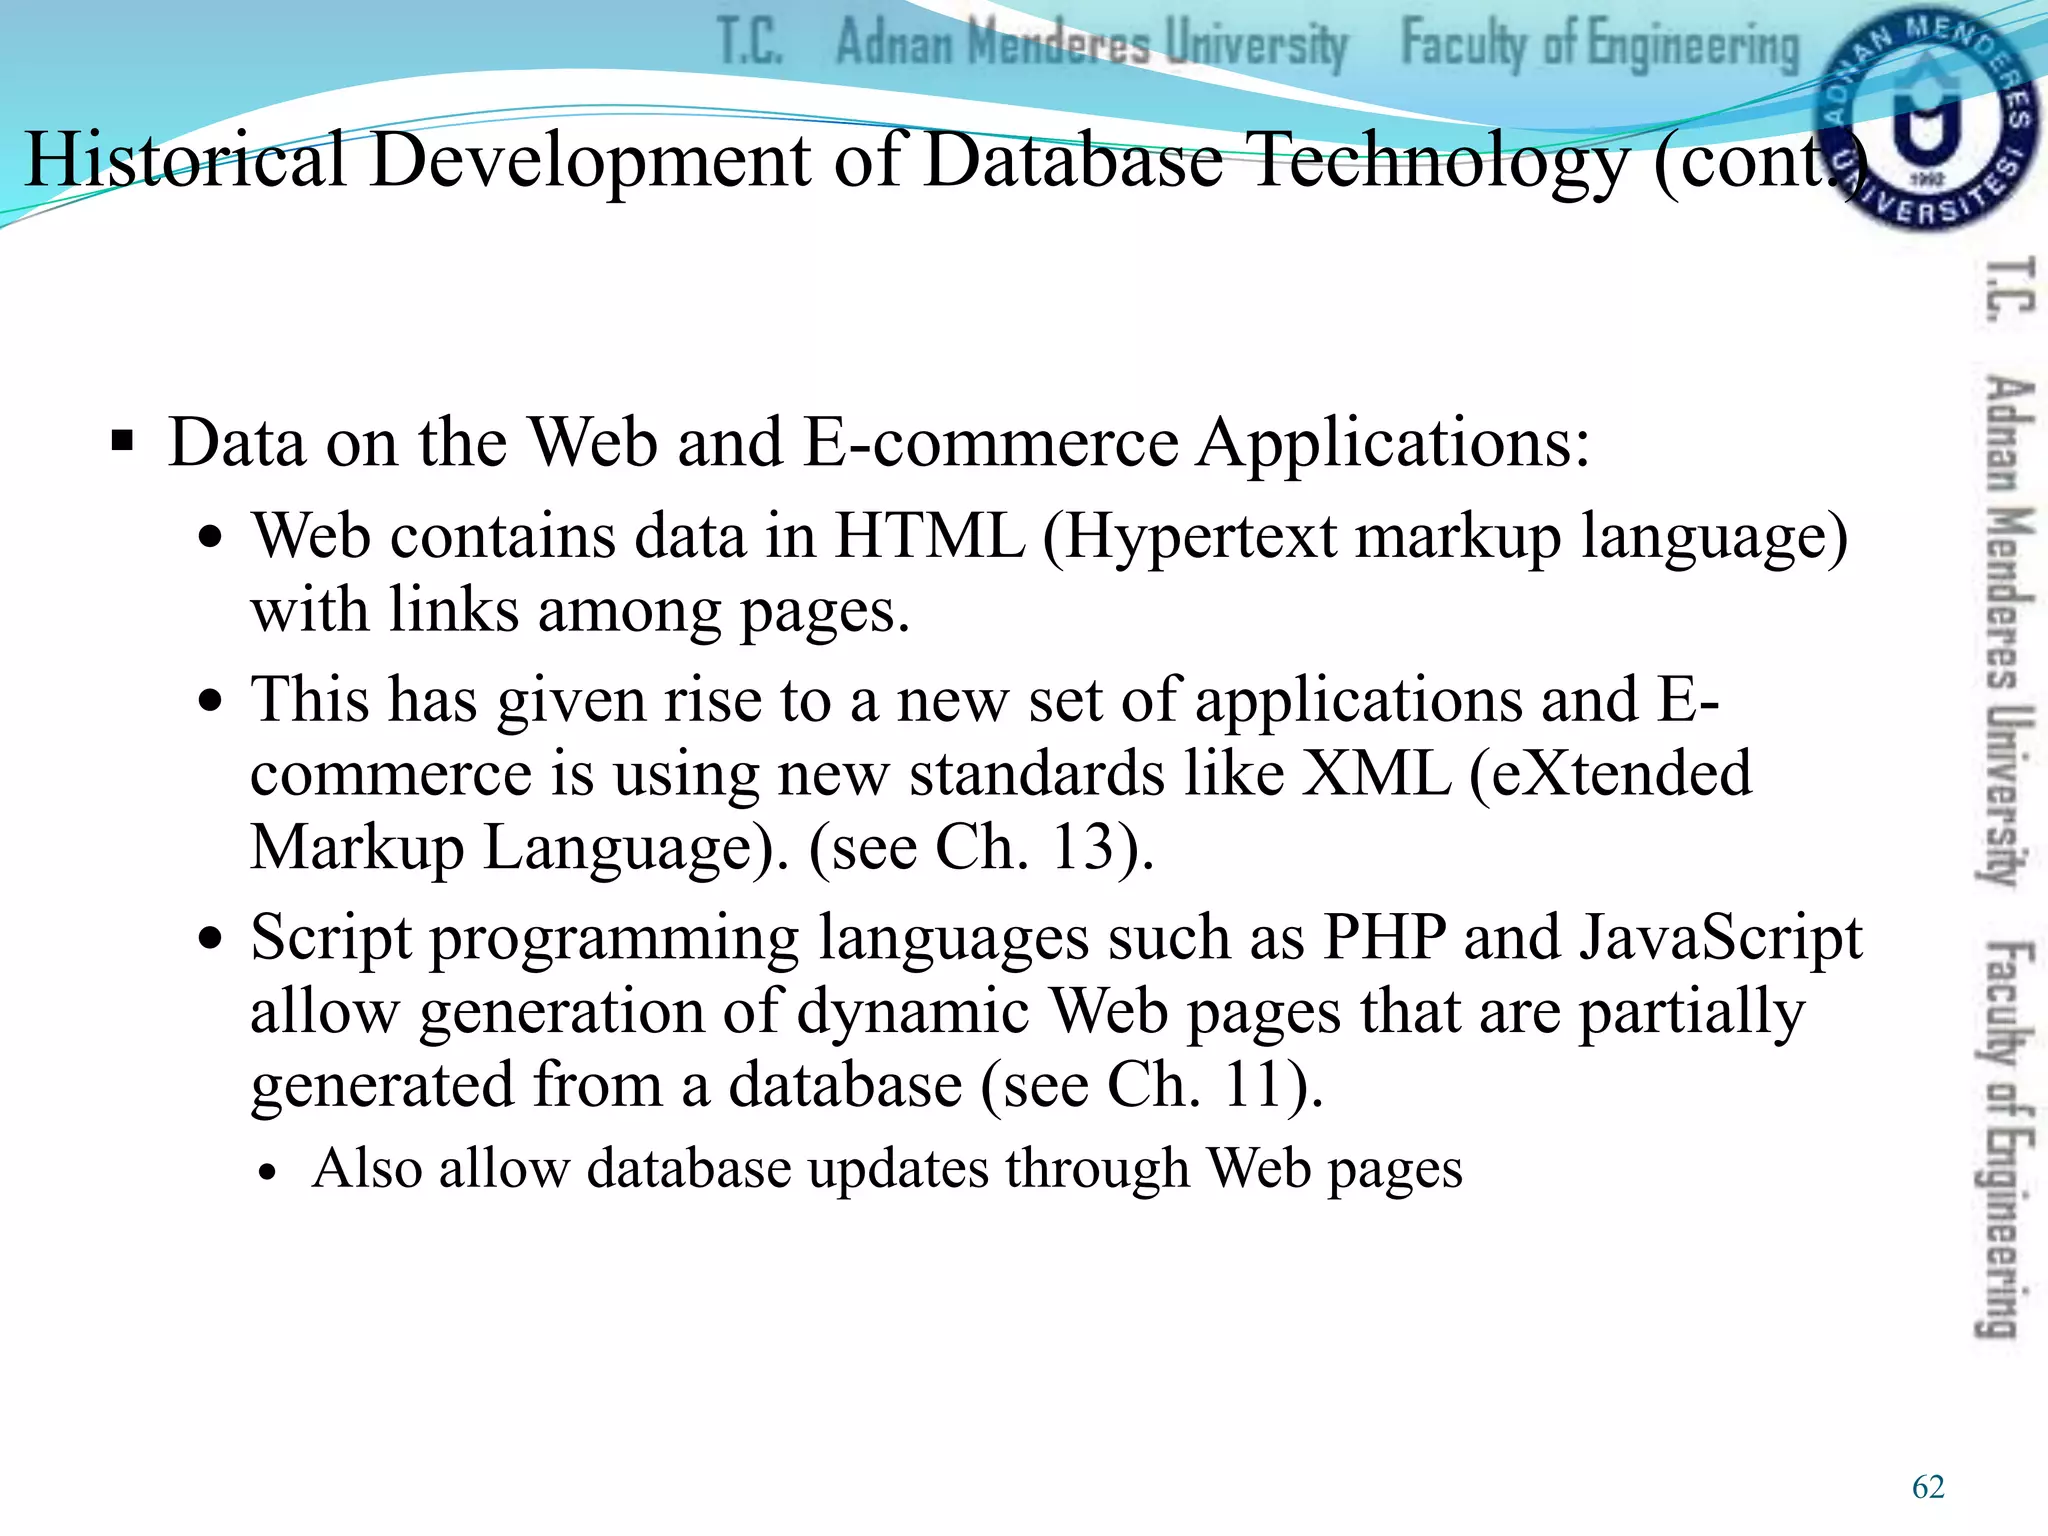Click vertical text 'Faculty of Engineering' on right edge
This screenshot has width=2048, height=1536.
(2006, 1138)
